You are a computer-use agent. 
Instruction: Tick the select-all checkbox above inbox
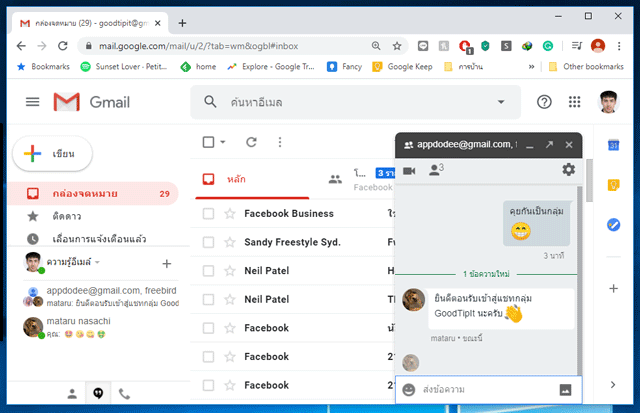pos(208,142)
